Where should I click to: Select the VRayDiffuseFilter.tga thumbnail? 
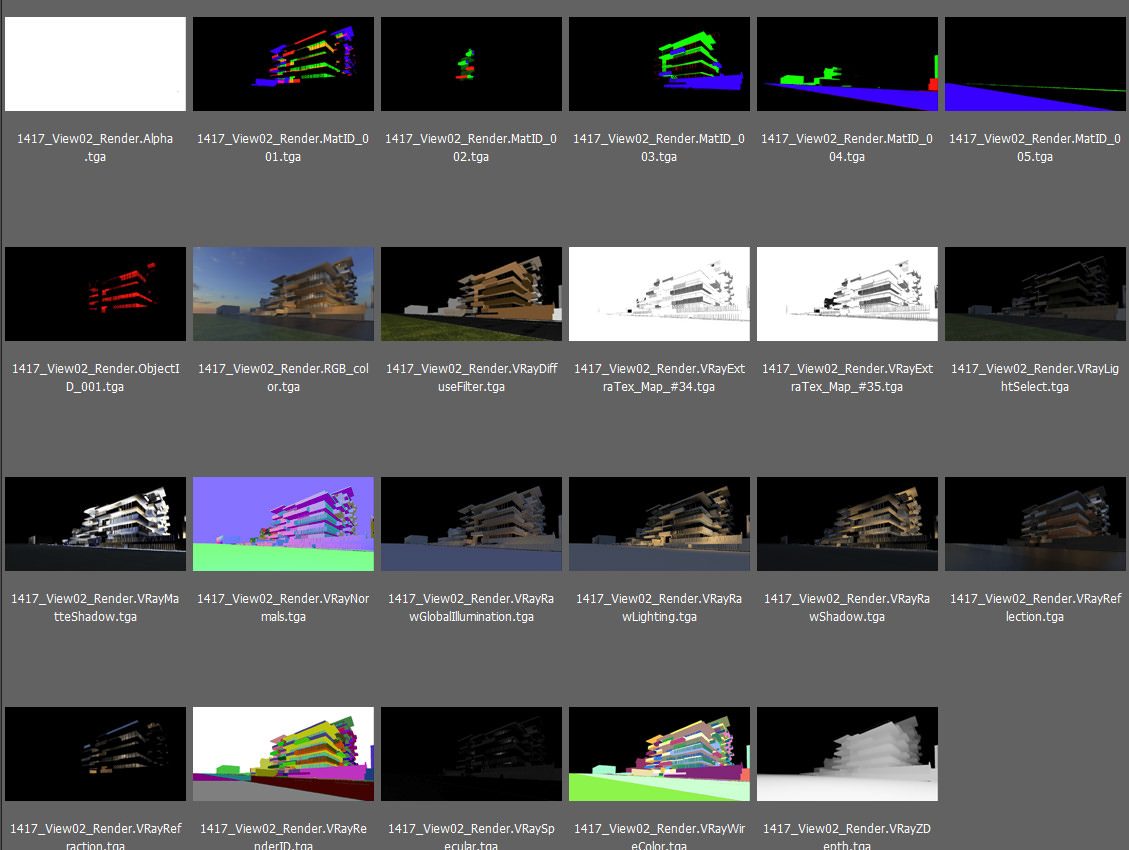471,294
